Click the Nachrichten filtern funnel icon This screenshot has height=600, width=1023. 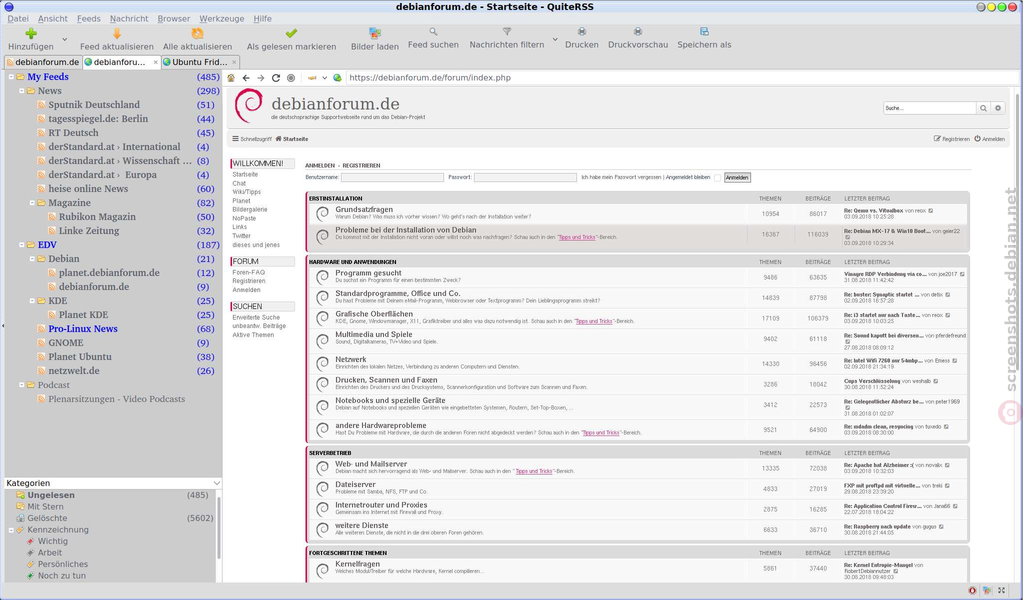[506, 31]
